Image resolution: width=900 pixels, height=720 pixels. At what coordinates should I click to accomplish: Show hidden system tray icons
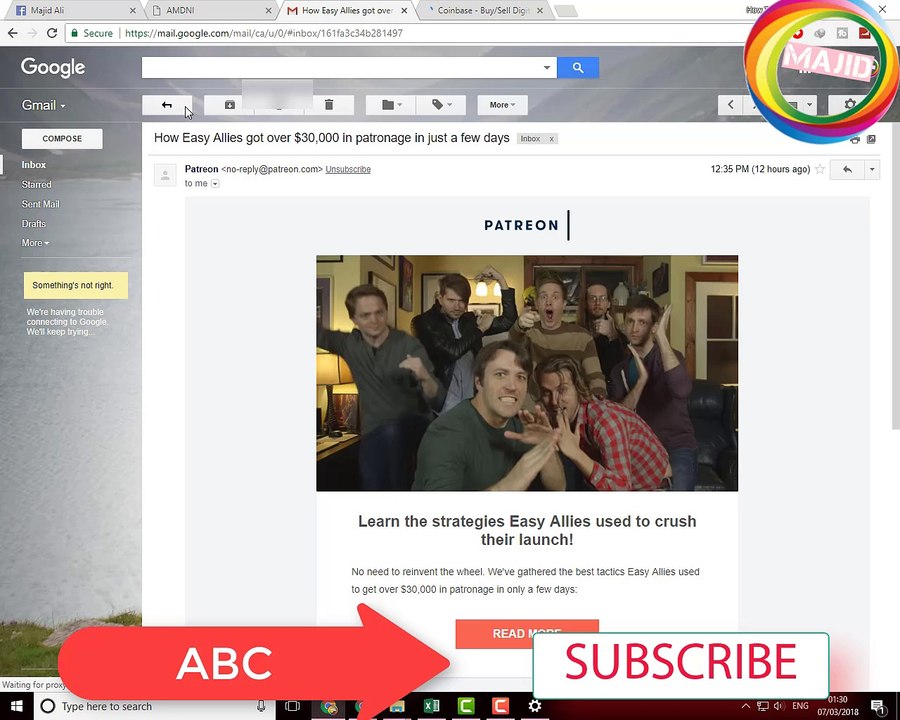[x=746, y=706]
